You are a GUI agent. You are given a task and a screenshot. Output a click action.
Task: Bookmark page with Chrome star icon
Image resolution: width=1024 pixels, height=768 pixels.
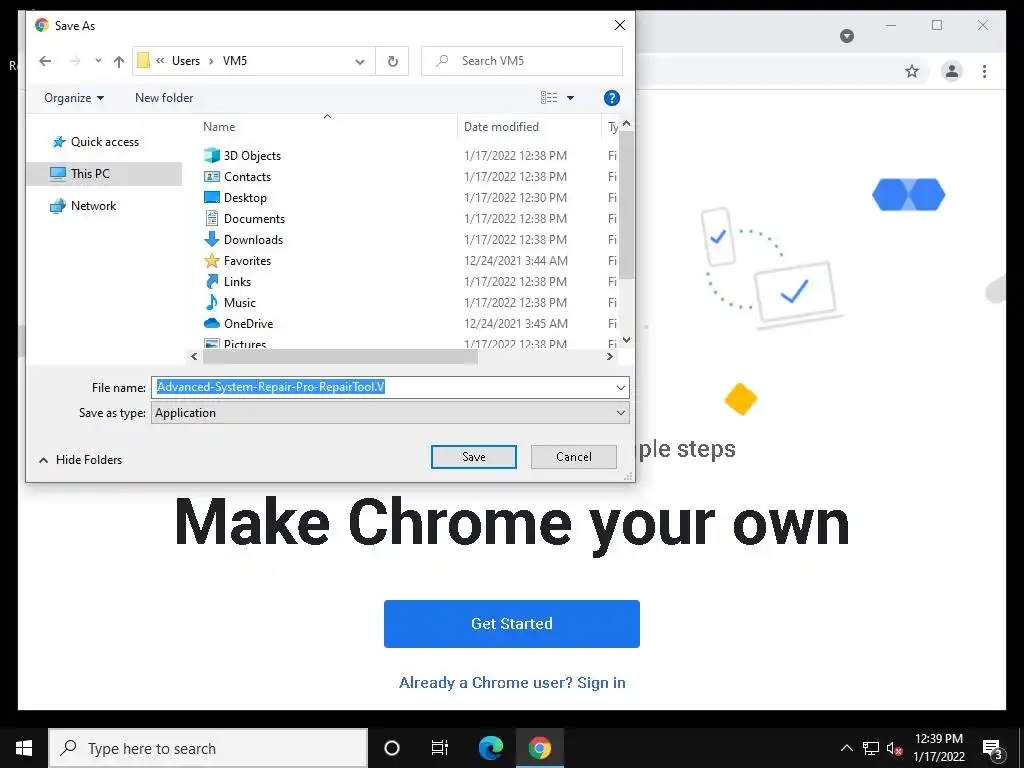point(912,71)
